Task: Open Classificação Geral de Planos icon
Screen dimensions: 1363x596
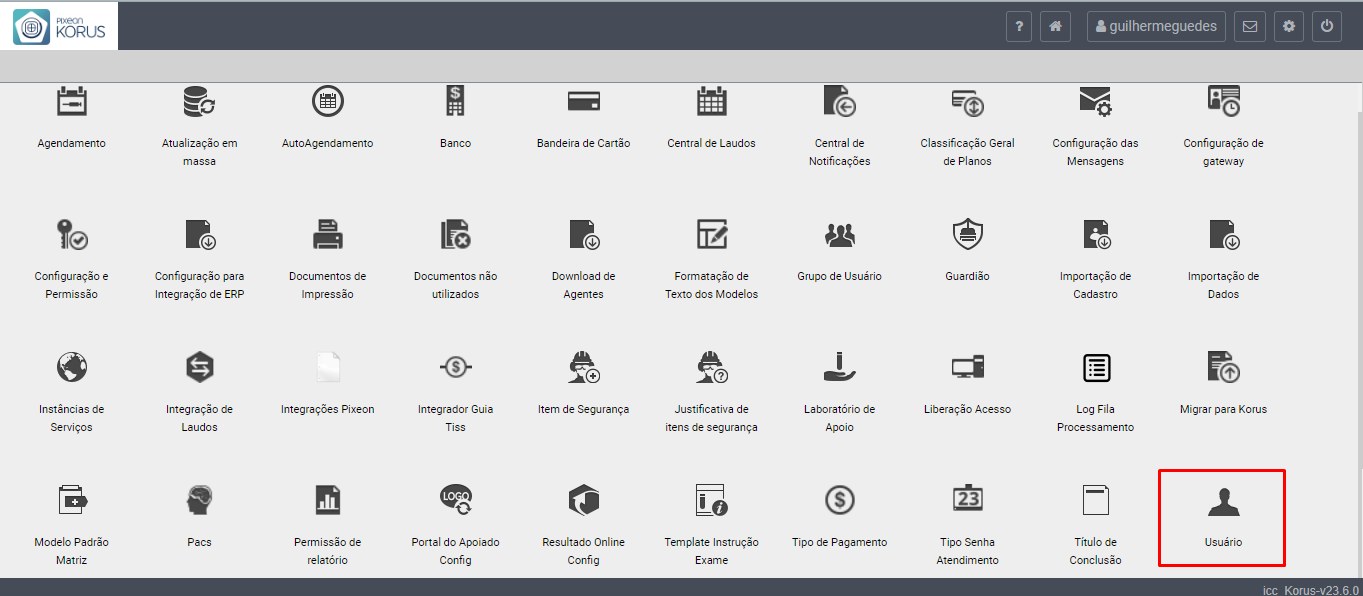Action: [967, 102]
